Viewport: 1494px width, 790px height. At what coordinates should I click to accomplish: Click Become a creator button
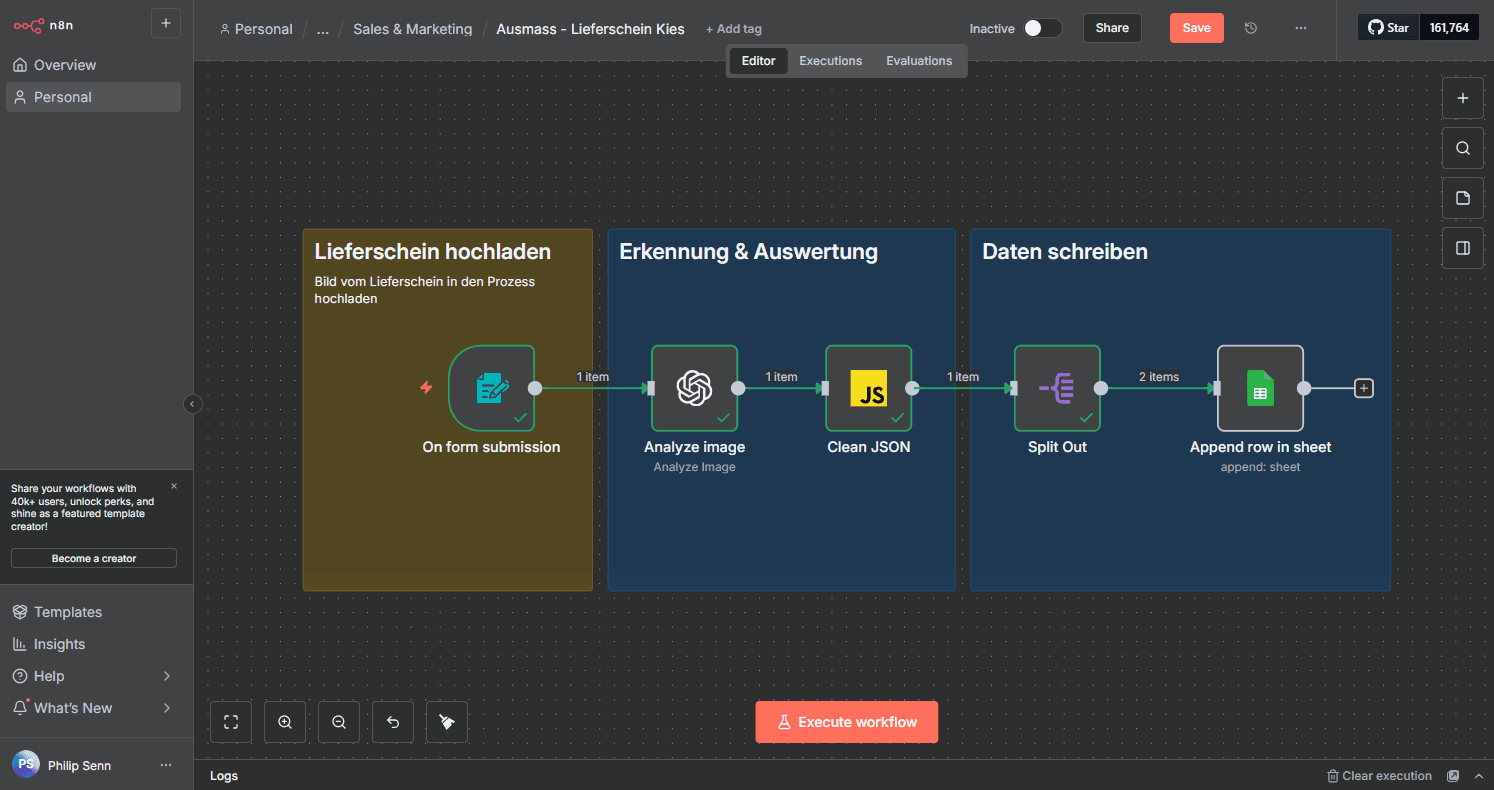[x=94, y=558]
